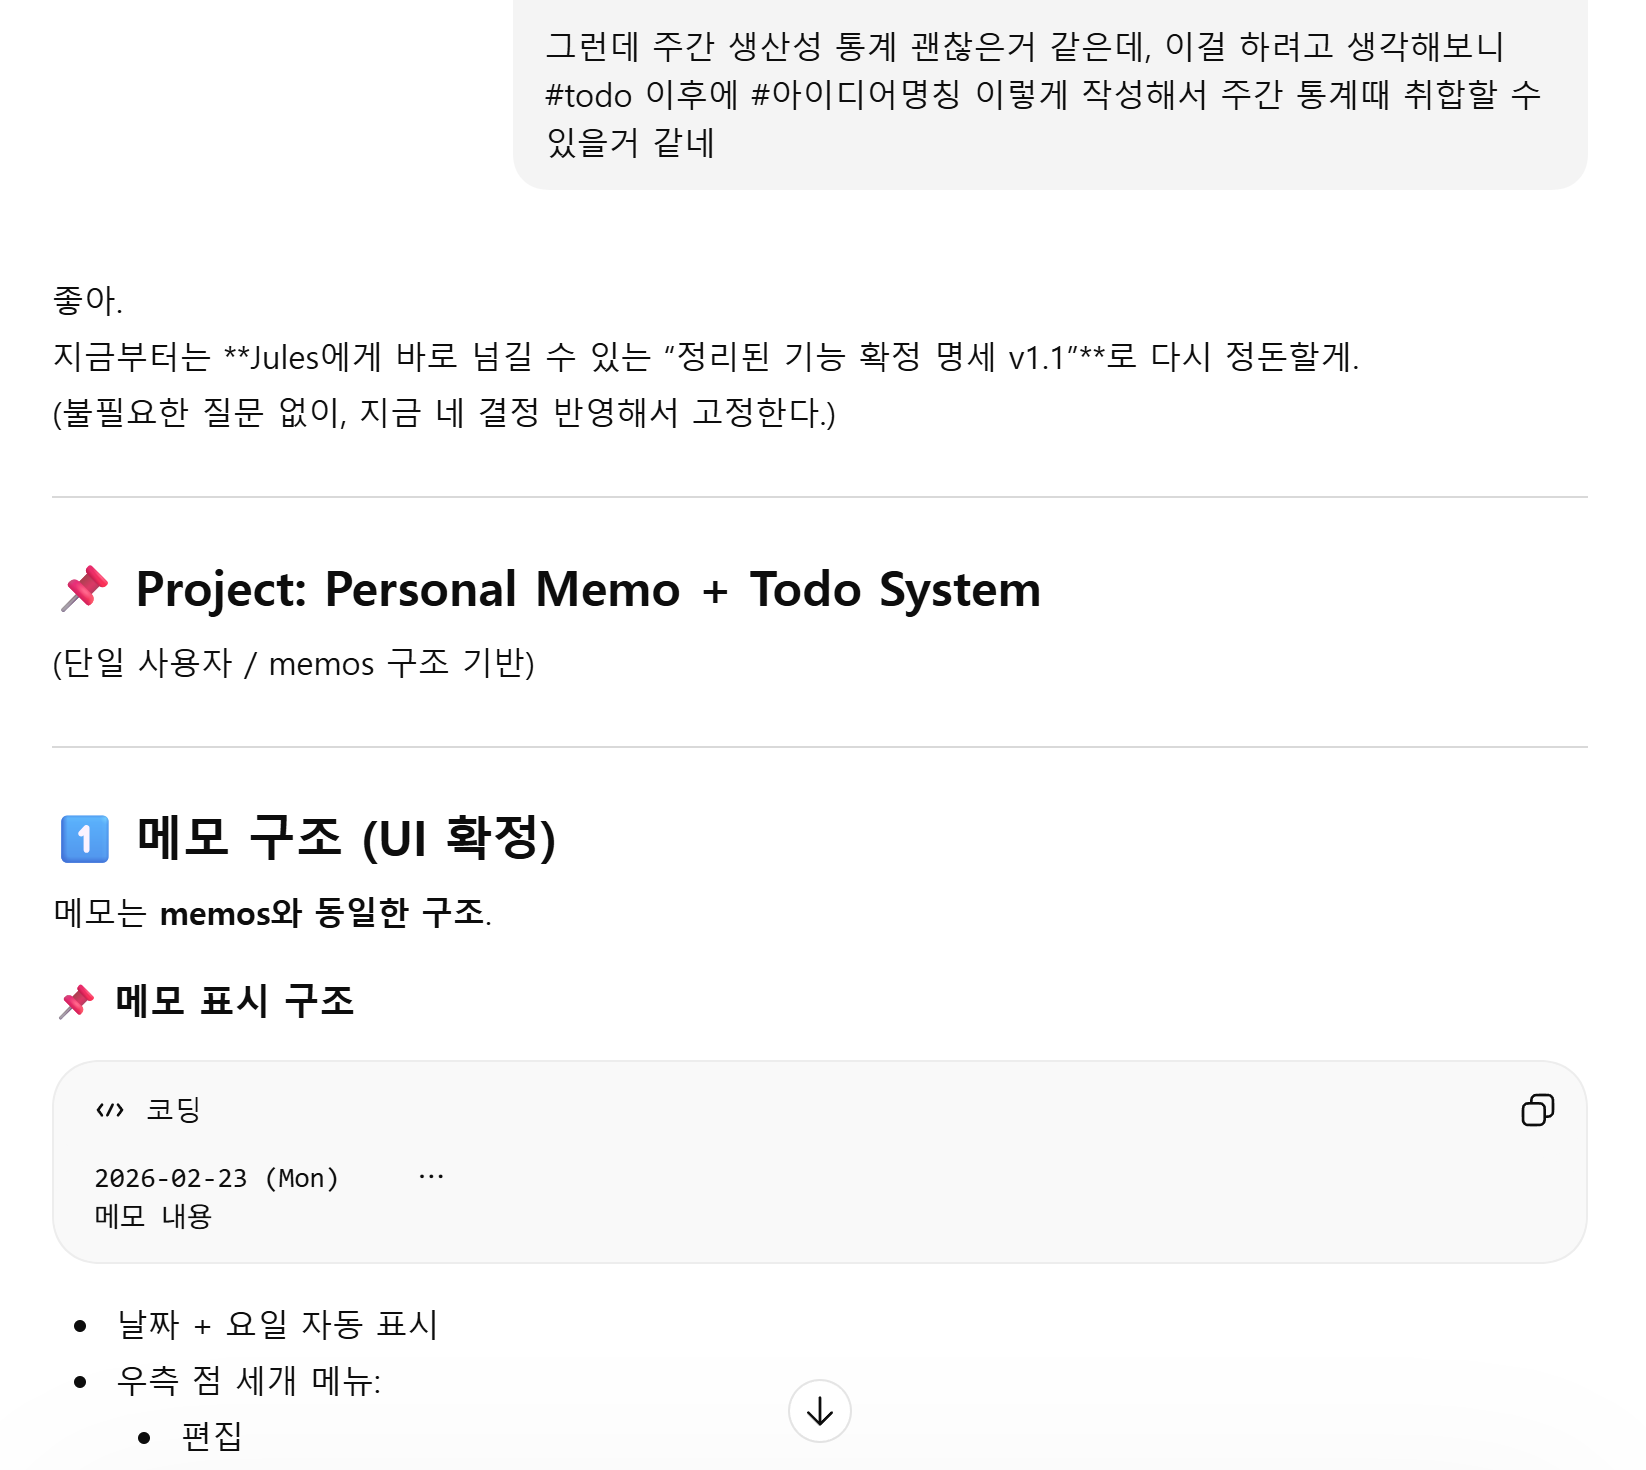
Task: Click the blue number 1 emoji
Action: tap(85, 838)
